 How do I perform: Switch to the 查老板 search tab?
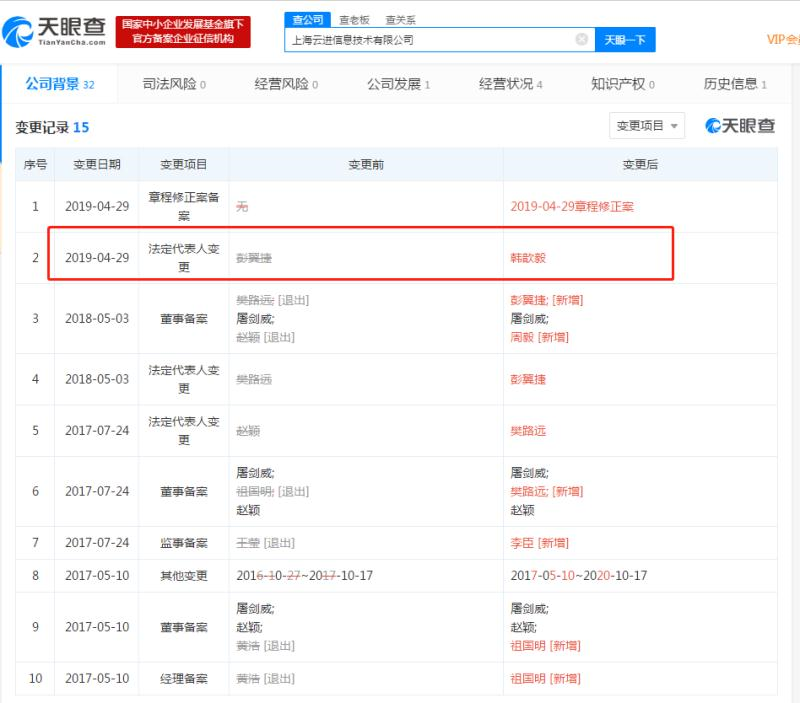(352, 19)
